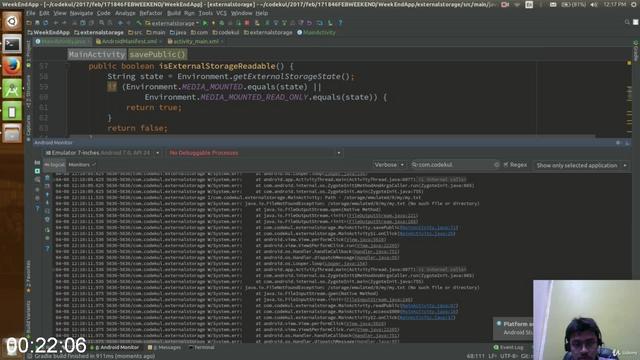Click the Help question mark toolbar icon
The height and width of the screenshot is (360, 640).
coord(340,23)
